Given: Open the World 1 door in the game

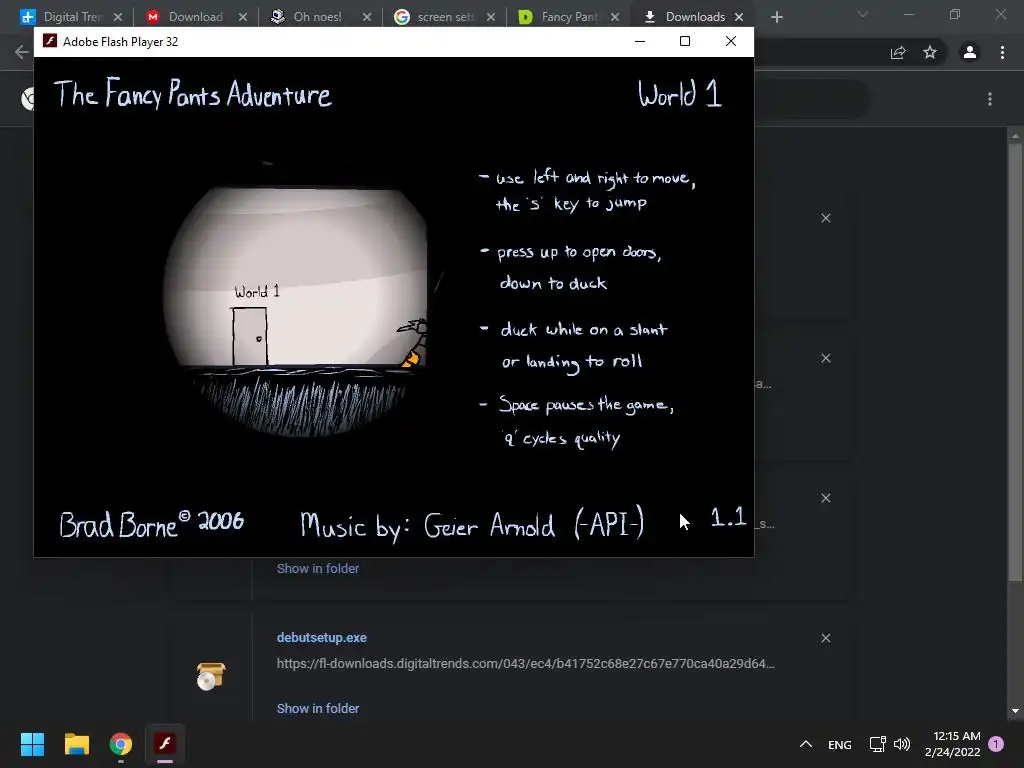Looking at the screenshot, I should coord(250,336).
